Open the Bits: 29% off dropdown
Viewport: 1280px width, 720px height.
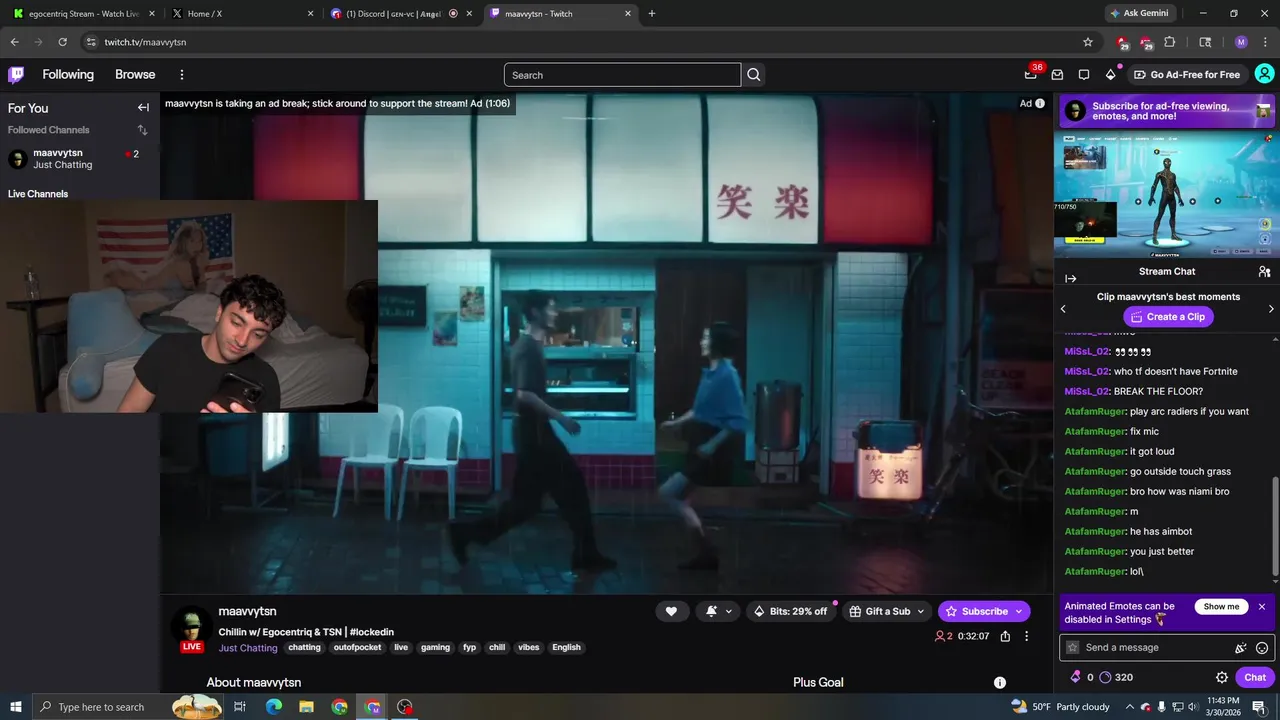[x=791, y=611]
